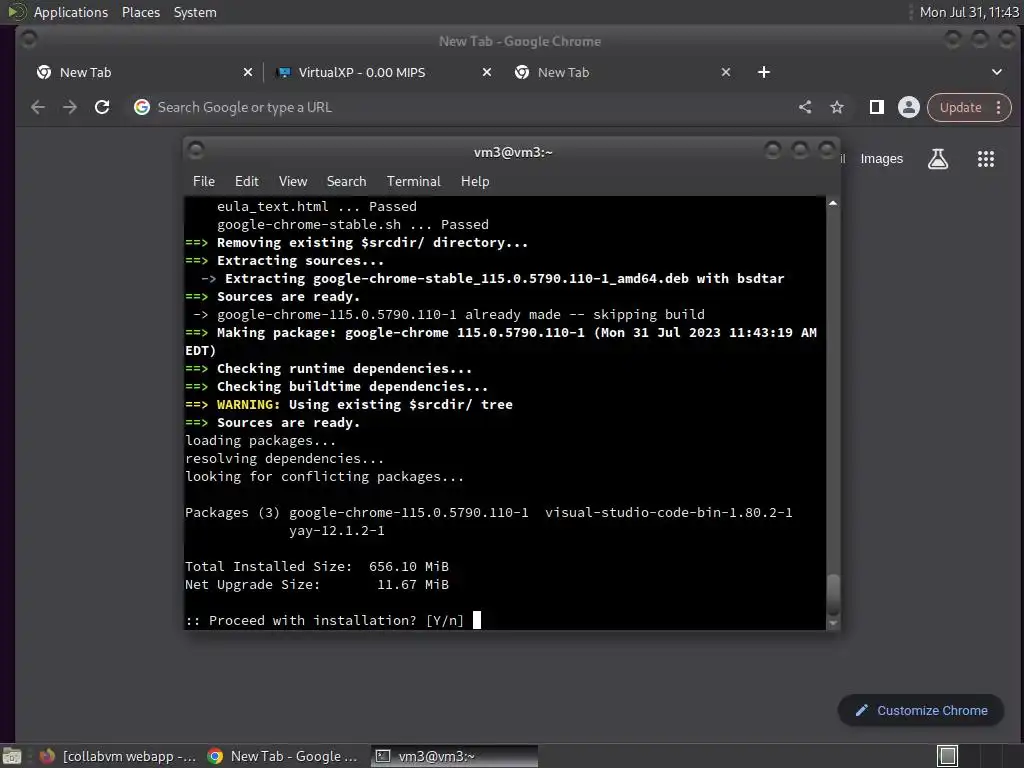Click the 'Net Upgrade Size: 11.67 MiB' line
This screenshot has height=768, width=1024.
317,584
